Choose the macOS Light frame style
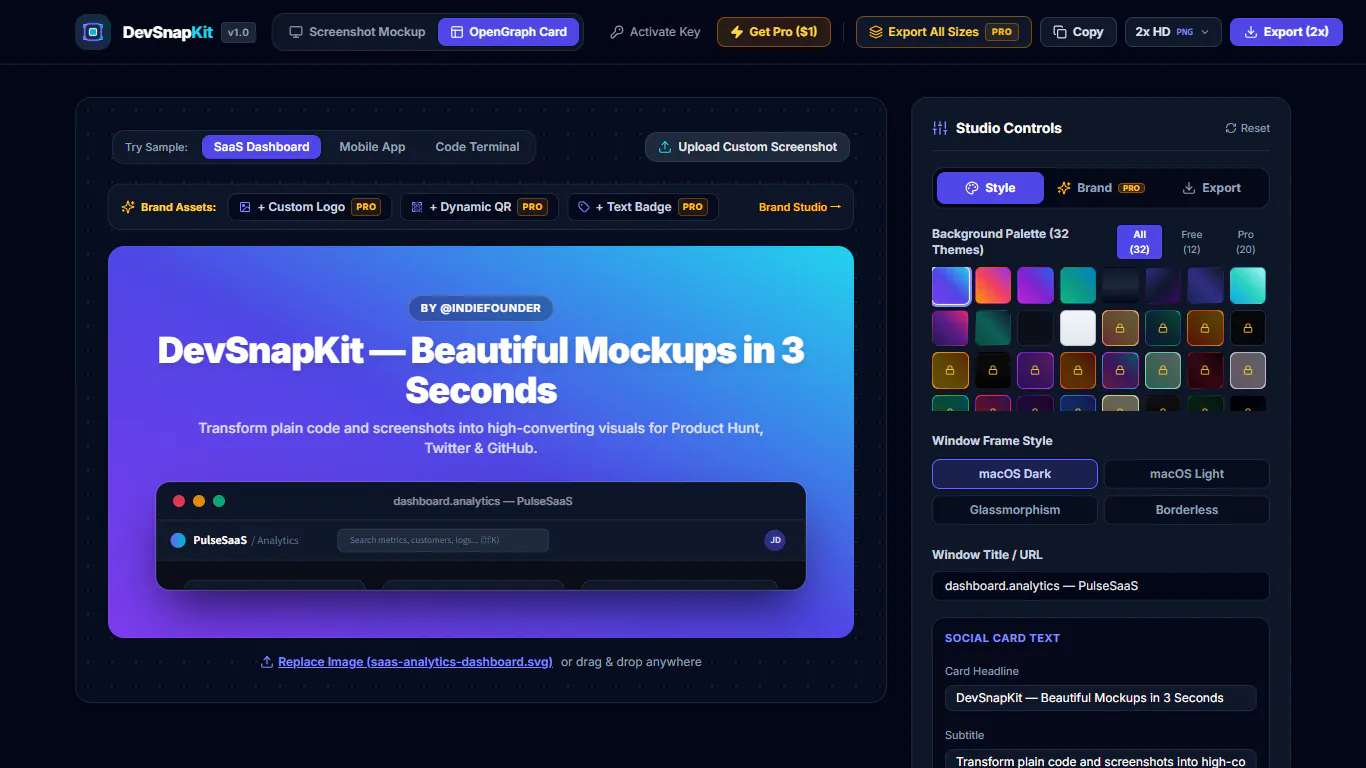The image size is (1366, 768). pos(1187,474)
